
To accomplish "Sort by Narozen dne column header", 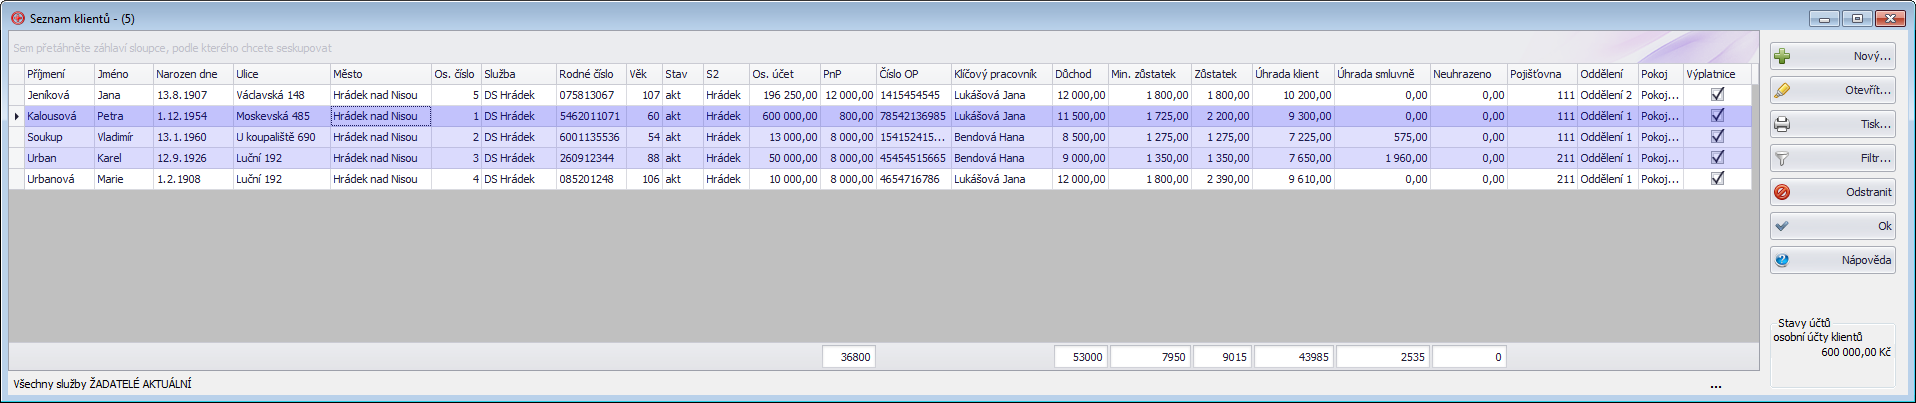I will (x=193, y=74).
